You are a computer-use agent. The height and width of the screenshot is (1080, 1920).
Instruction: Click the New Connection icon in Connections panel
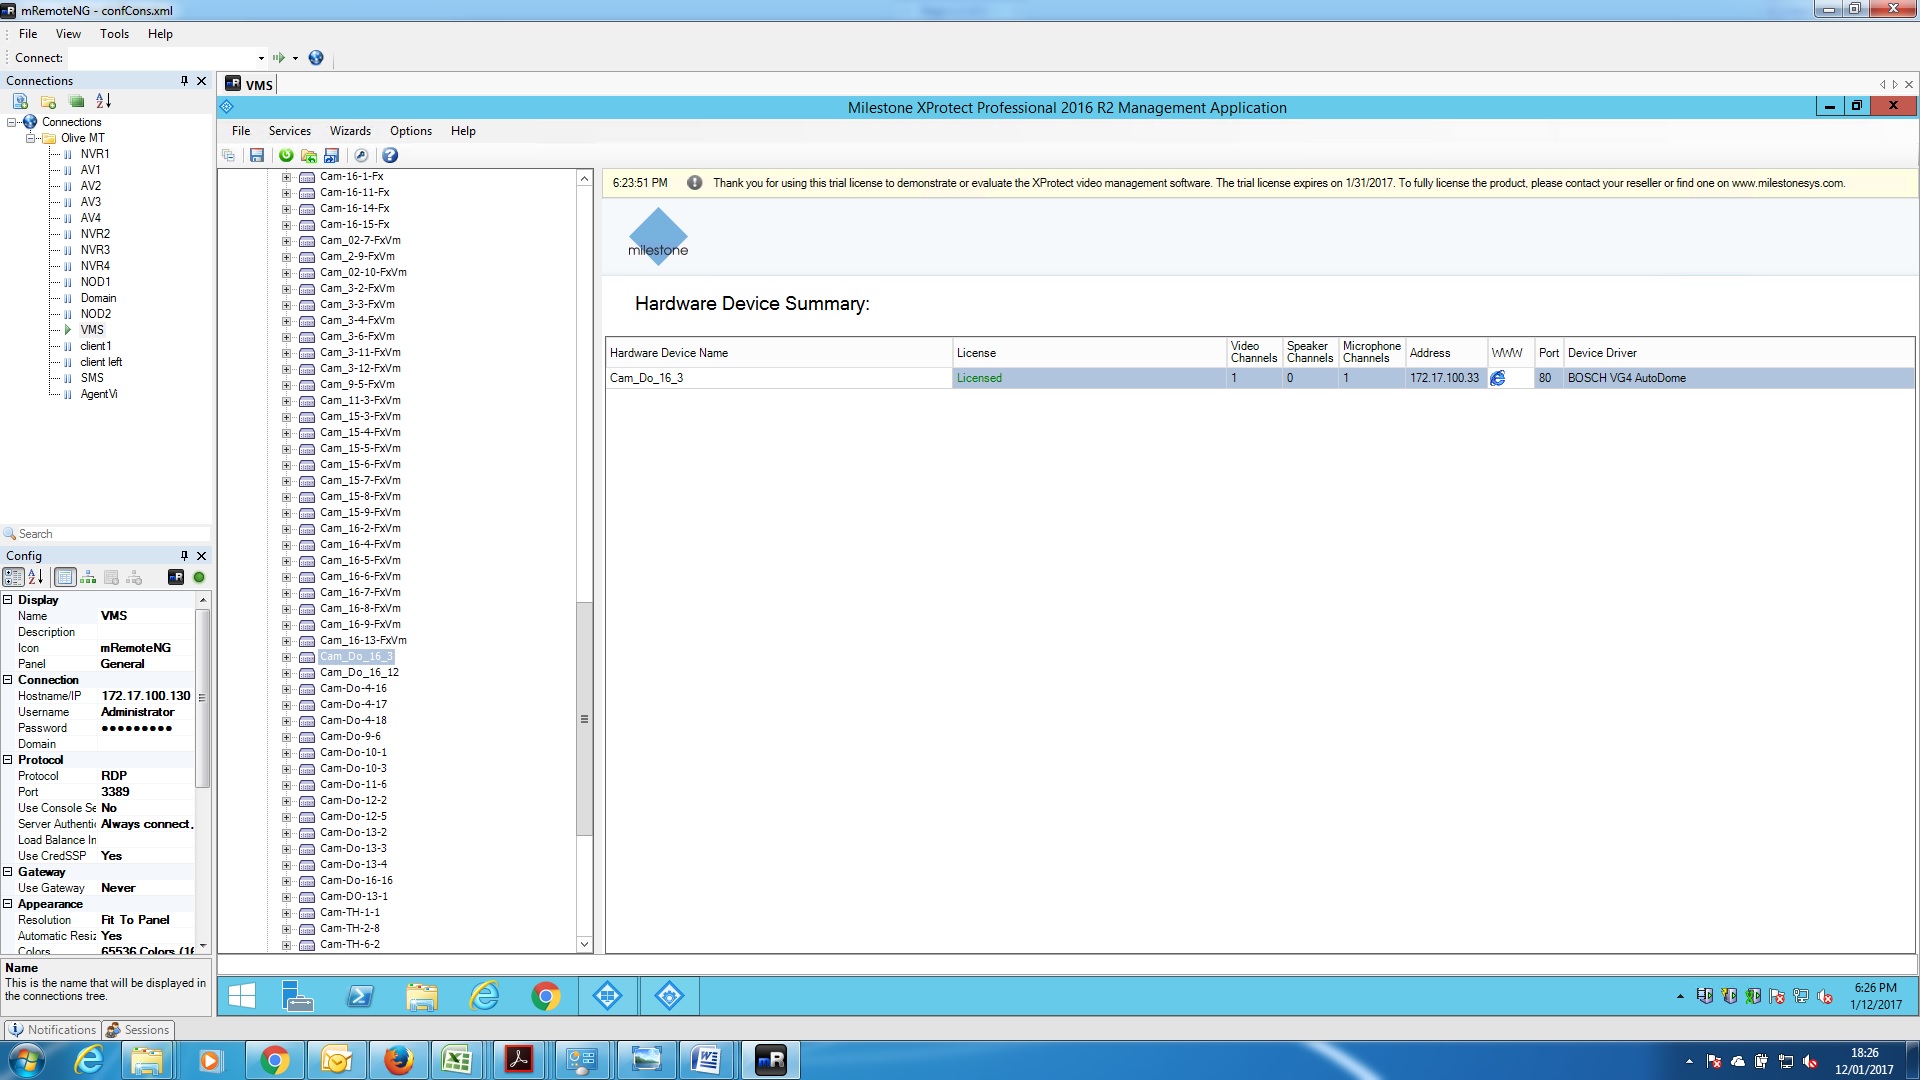(20, 101)
